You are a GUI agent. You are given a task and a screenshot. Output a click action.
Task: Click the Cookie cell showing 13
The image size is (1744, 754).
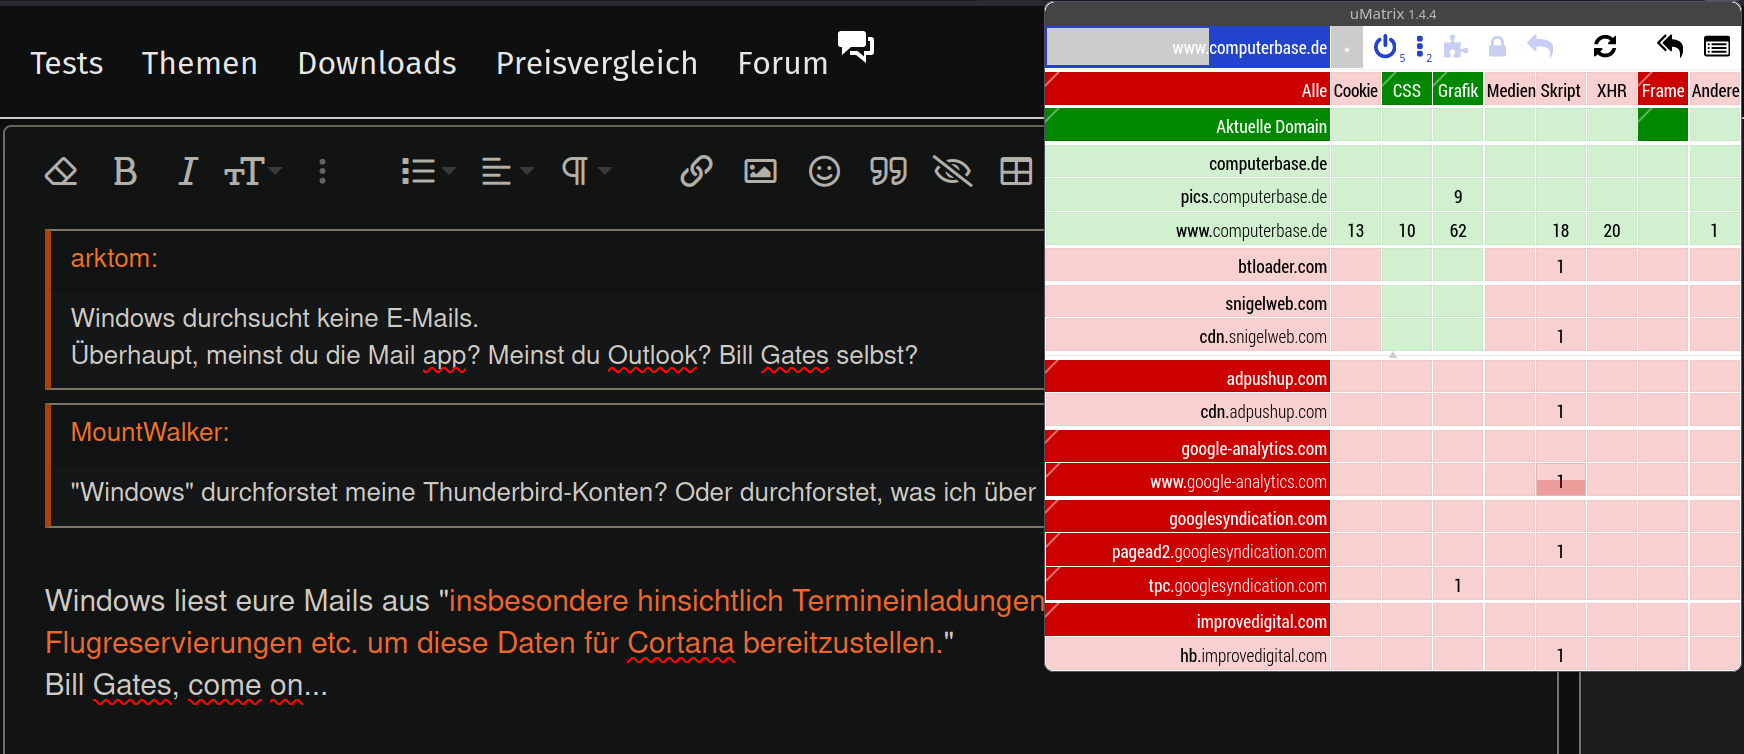pos(1355,231)
